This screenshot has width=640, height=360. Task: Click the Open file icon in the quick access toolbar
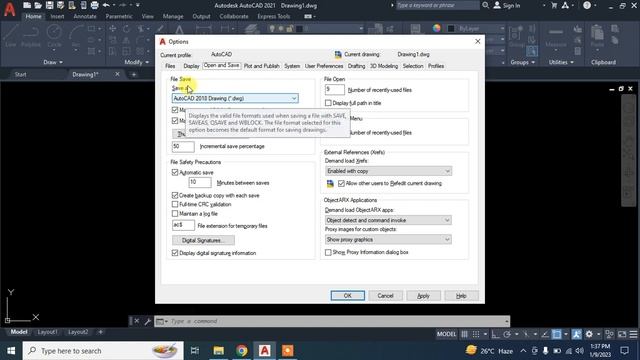(x=38, y=5)
